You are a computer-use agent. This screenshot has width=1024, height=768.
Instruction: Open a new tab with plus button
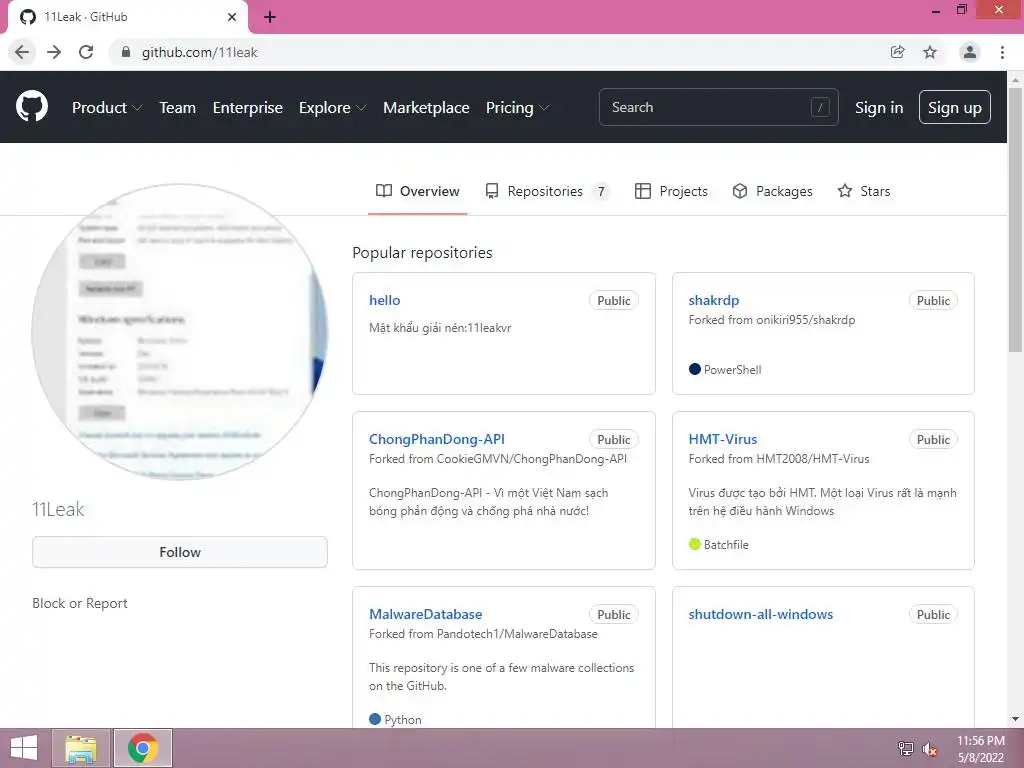click(270, 17)
